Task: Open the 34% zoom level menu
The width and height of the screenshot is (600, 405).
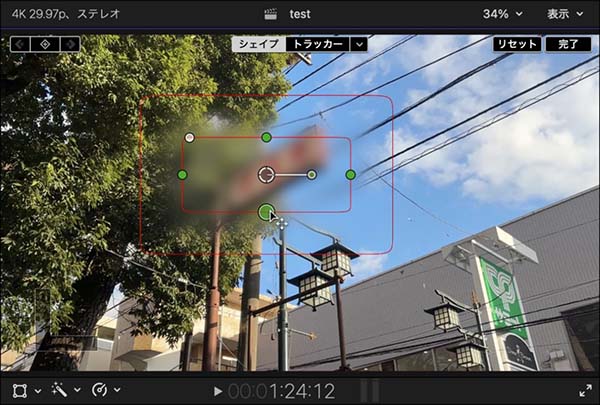Action: pos(502,14)
